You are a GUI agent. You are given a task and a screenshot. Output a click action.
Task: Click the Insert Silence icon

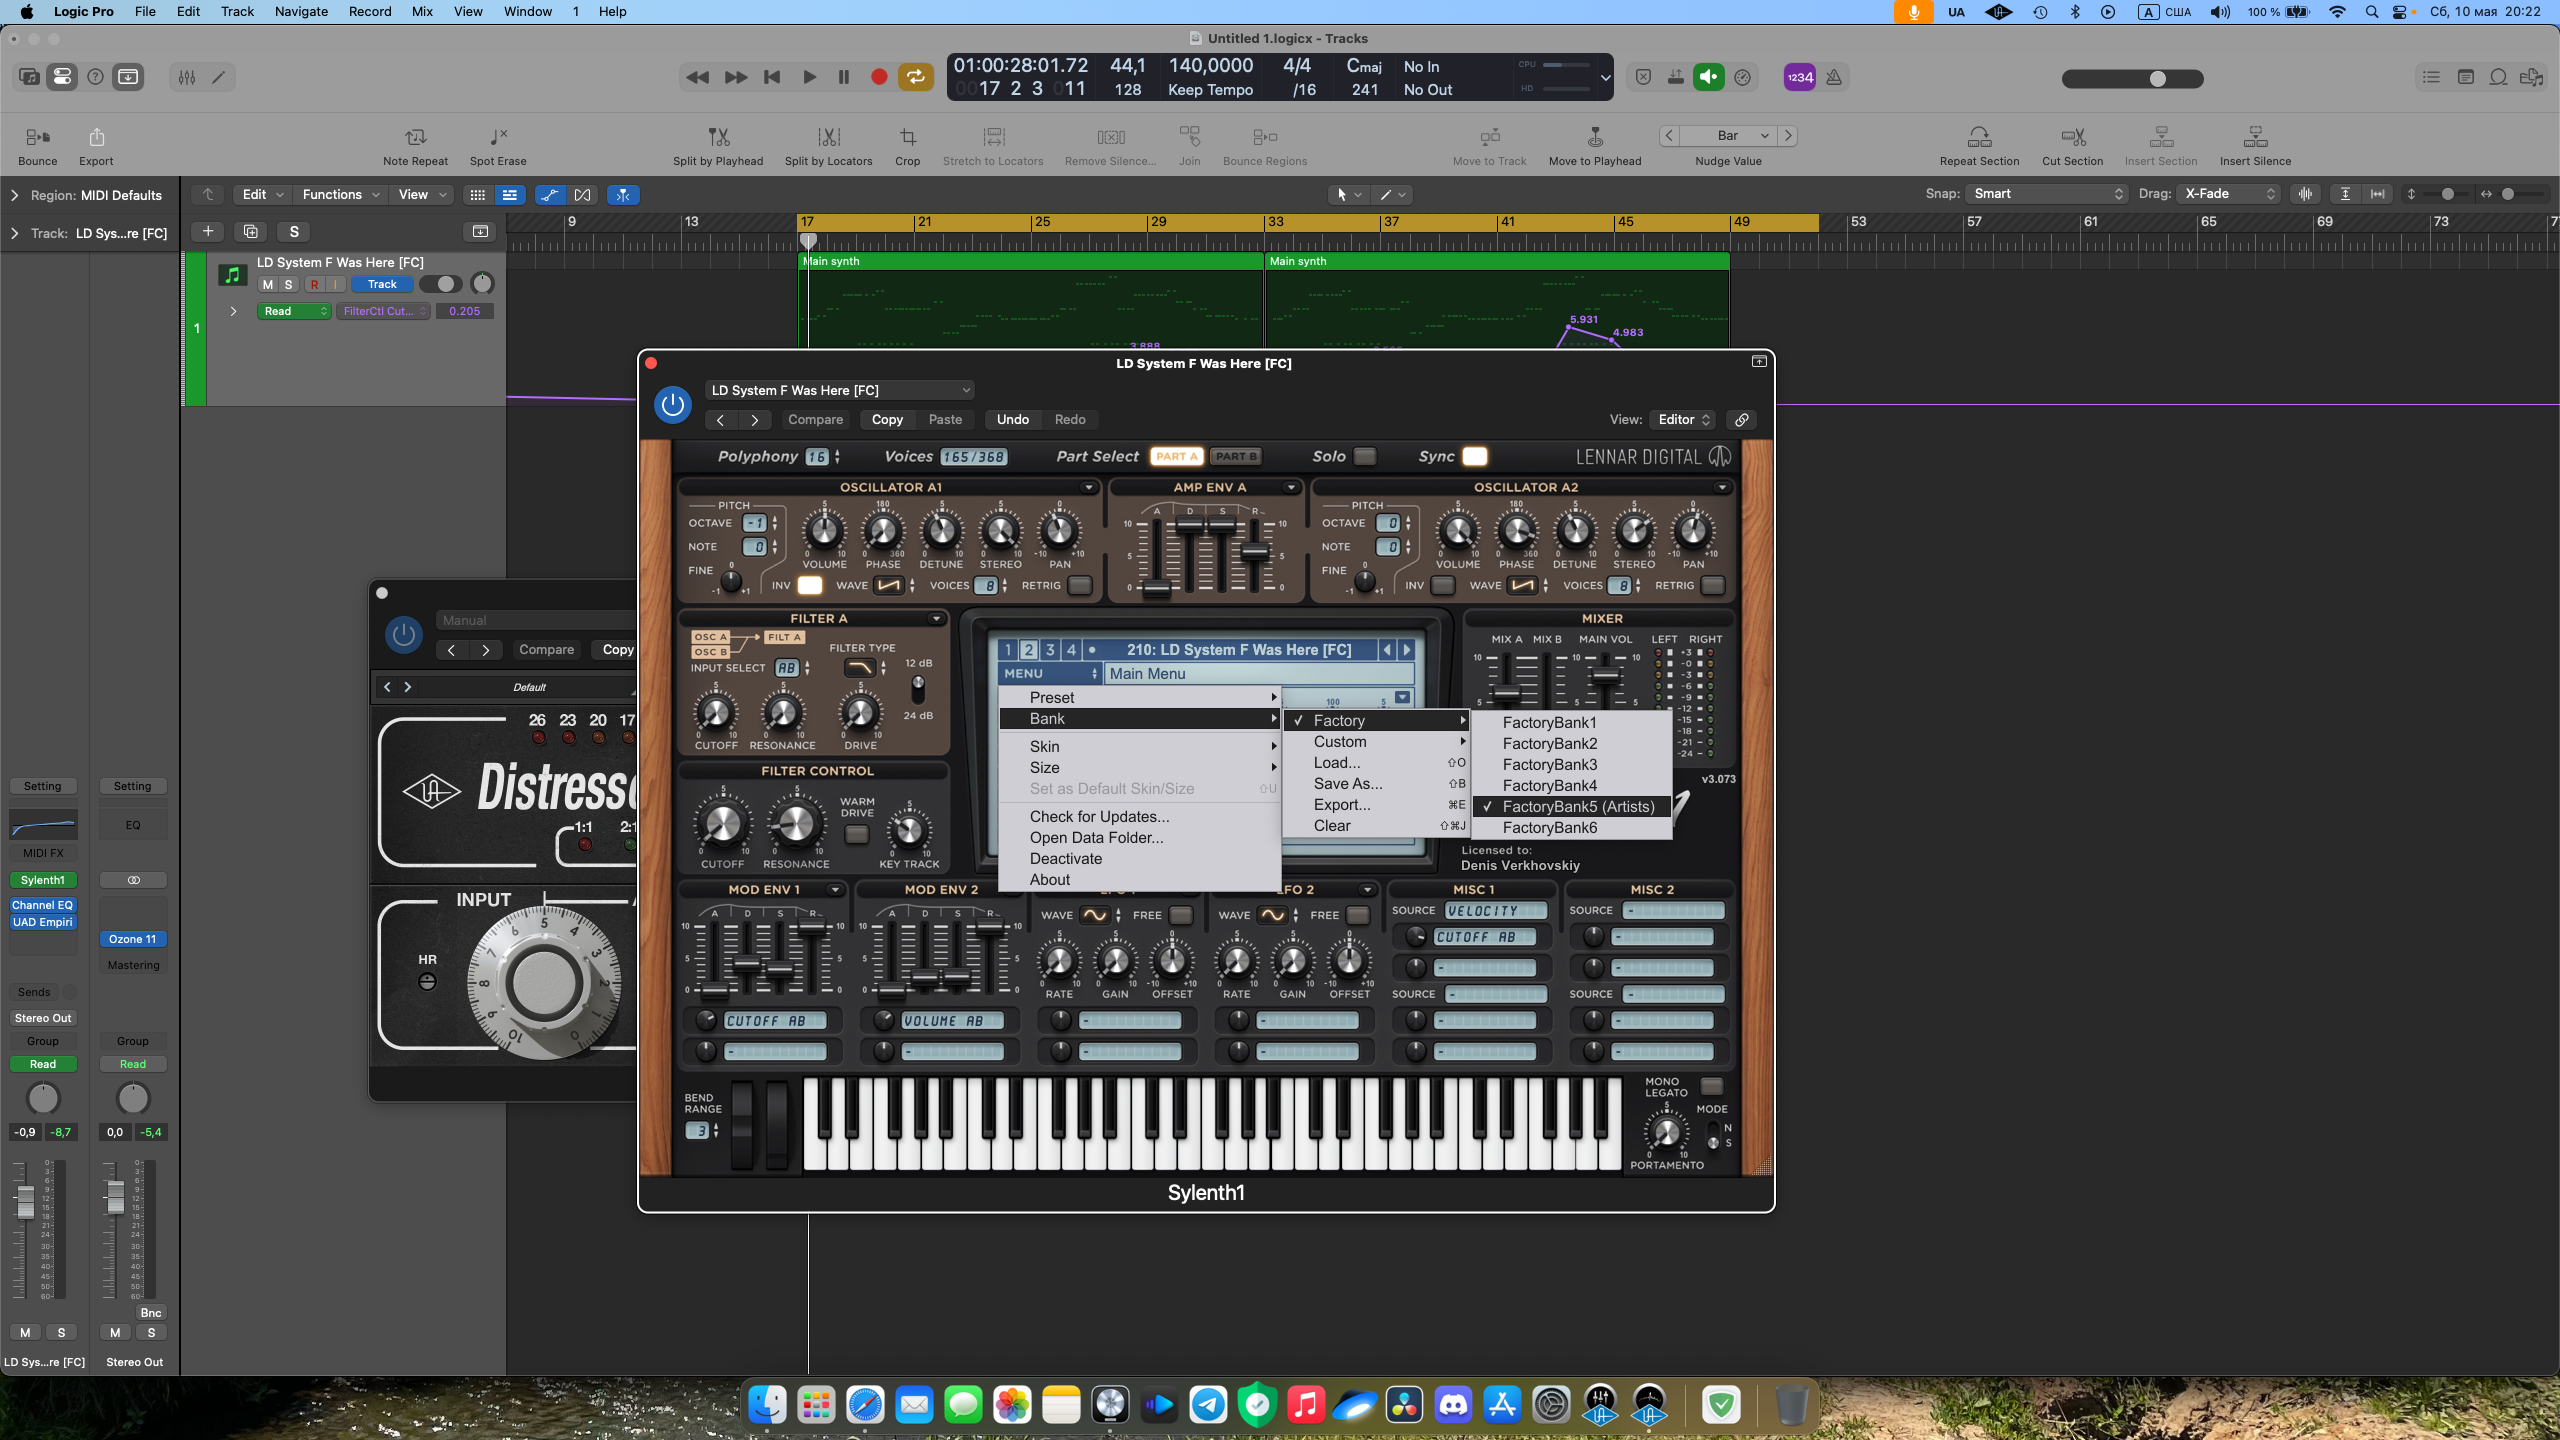(2255, 137)
